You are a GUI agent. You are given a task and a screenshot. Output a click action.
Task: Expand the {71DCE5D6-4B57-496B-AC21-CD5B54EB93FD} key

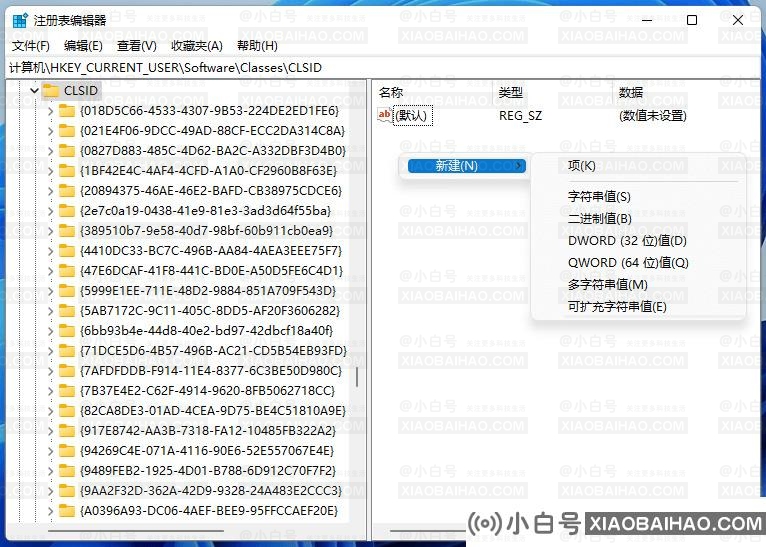(x=50, y=352)
